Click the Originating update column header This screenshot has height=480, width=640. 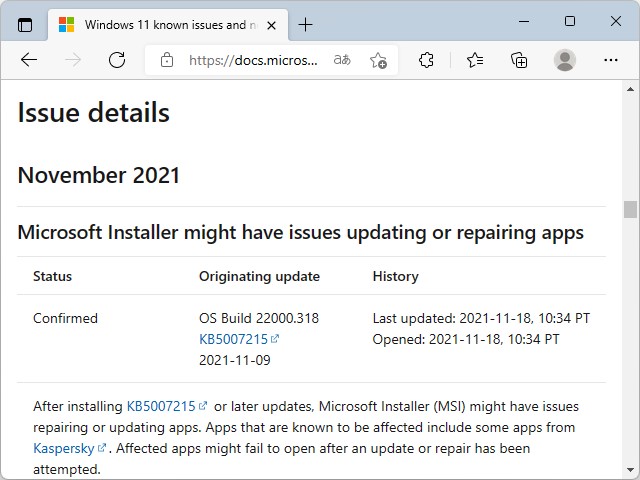259,276
